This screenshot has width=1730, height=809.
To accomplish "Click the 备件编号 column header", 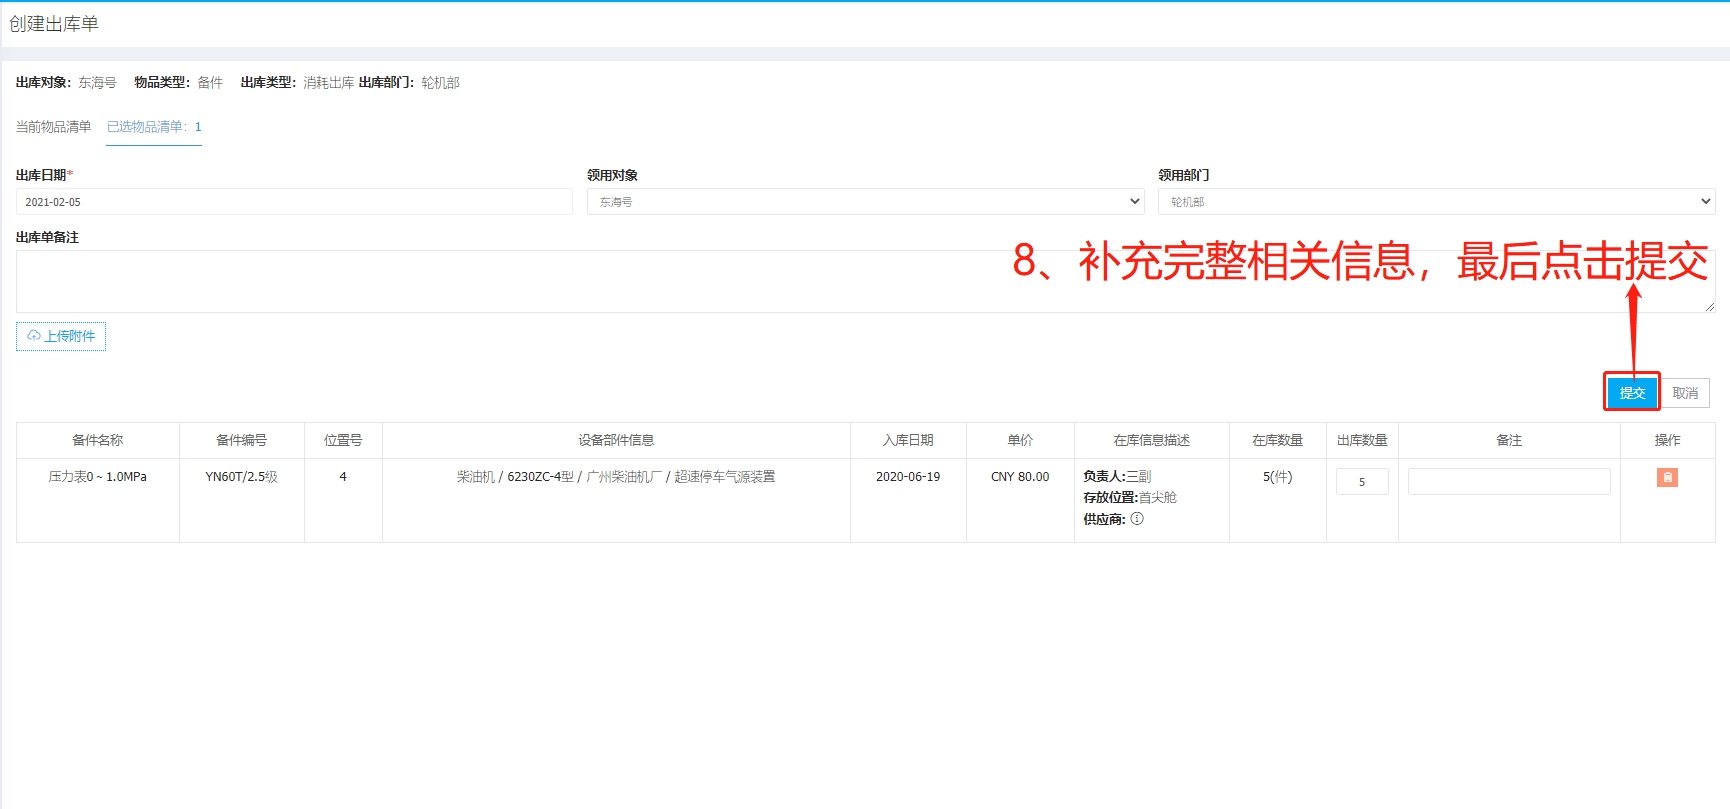I will (242, 440).
